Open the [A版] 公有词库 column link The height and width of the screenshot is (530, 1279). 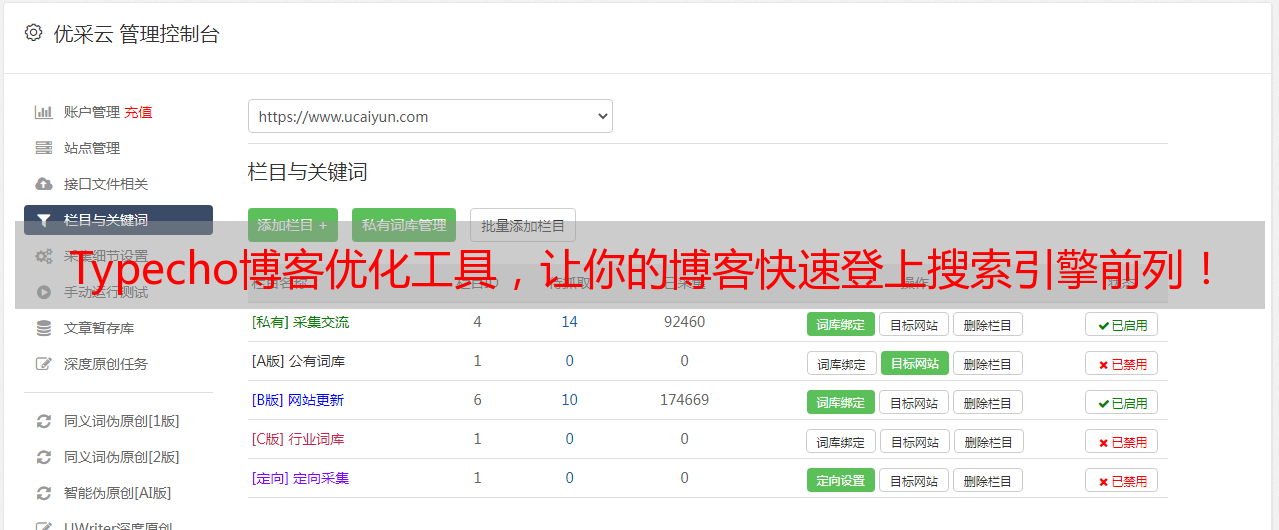click(298, 361)
